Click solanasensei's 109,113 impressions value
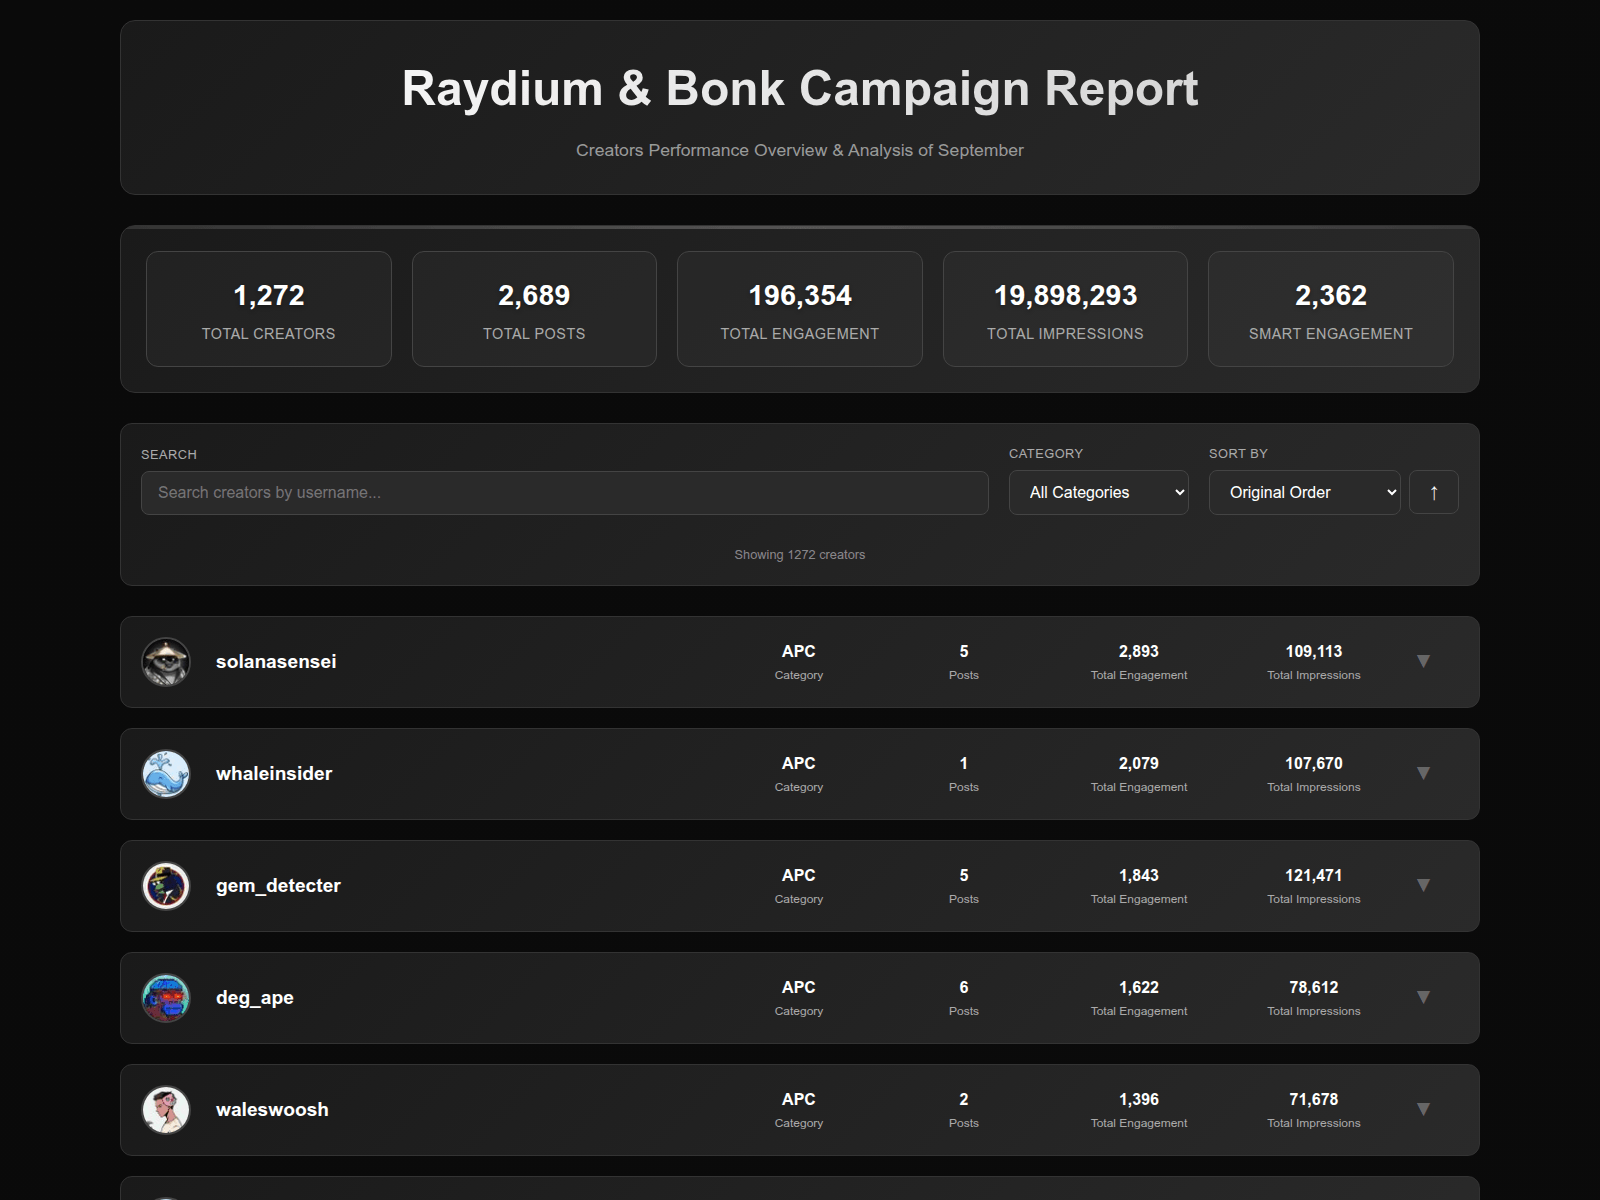The height and width of the screenshot is (1200, 1600). coord(1314,651)
